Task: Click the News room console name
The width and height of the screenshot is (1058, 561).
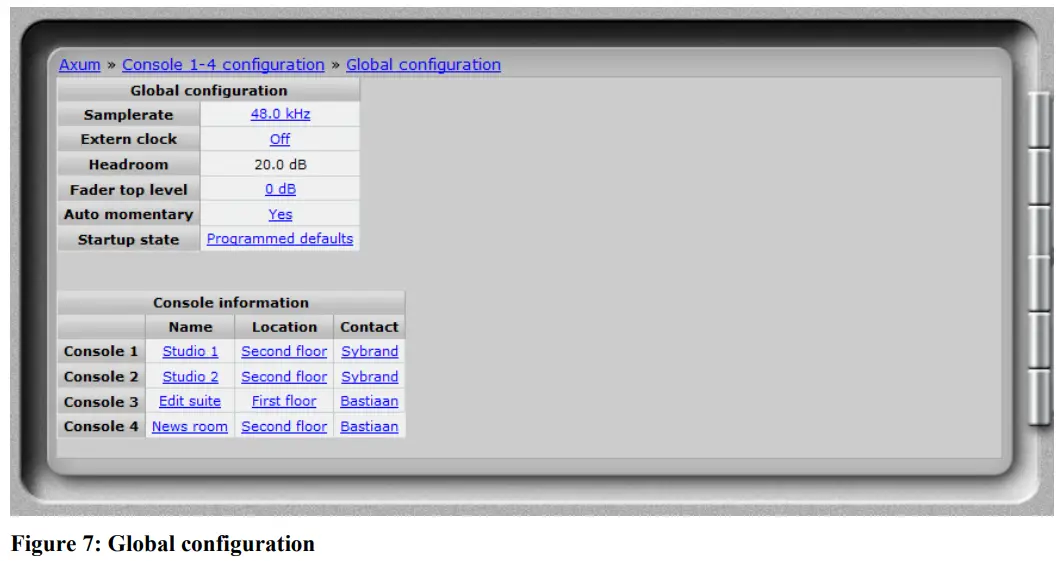Action: [190, 427]
